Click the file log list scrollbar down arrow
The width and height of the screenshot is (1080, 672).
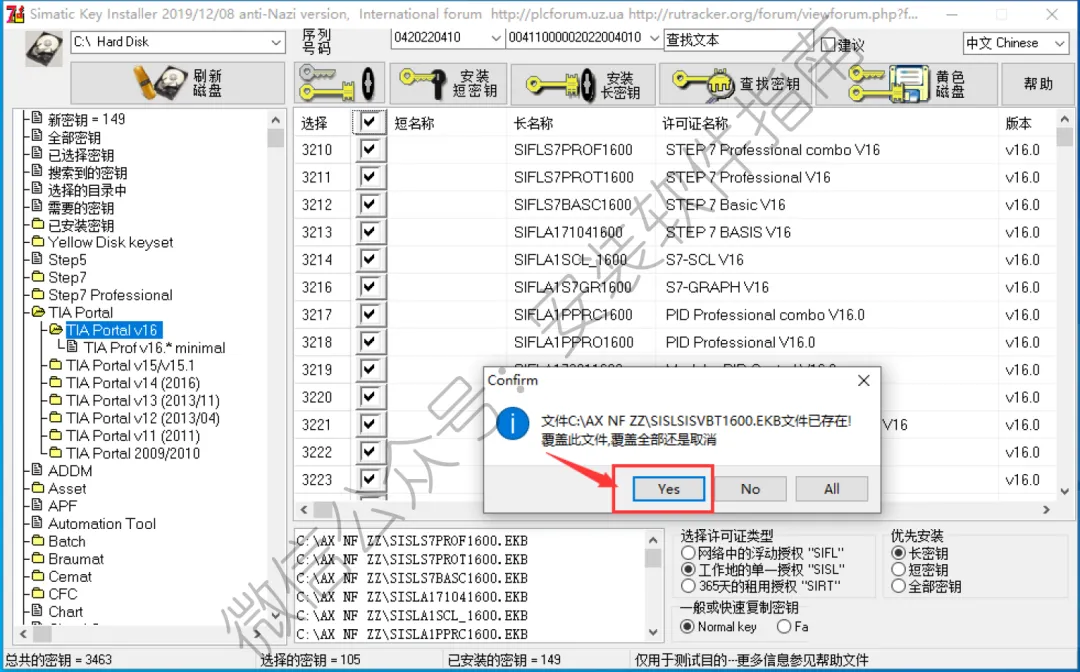click(653, 631)
